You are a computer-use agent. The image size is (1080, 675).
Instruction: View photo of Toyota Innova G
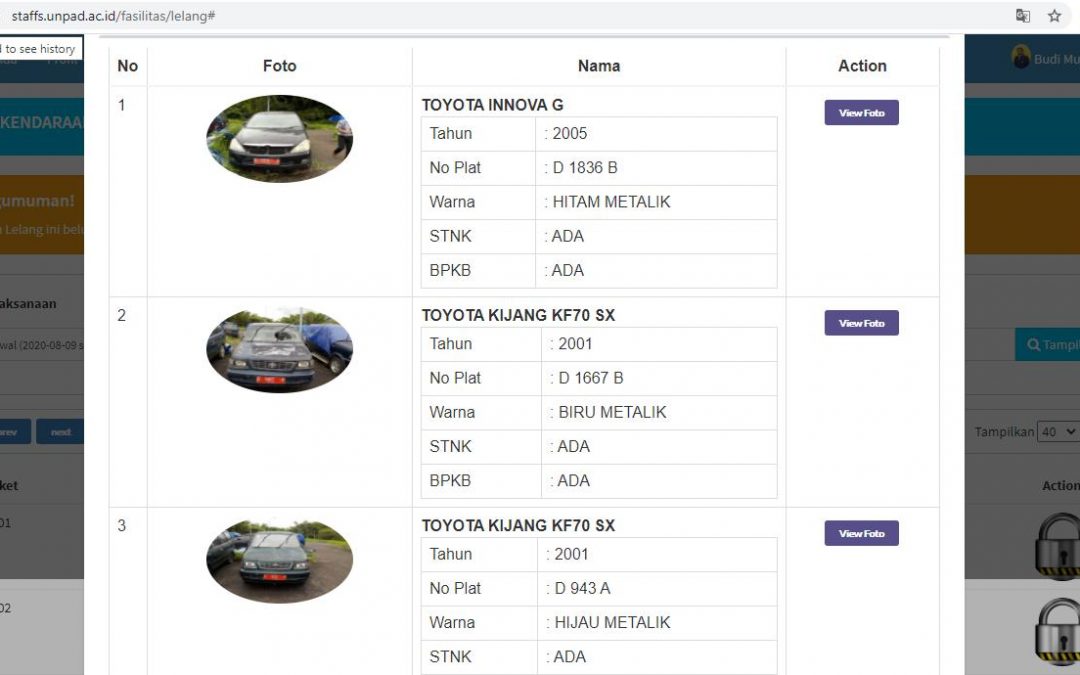pyautogui.click(x=861, y=113)
